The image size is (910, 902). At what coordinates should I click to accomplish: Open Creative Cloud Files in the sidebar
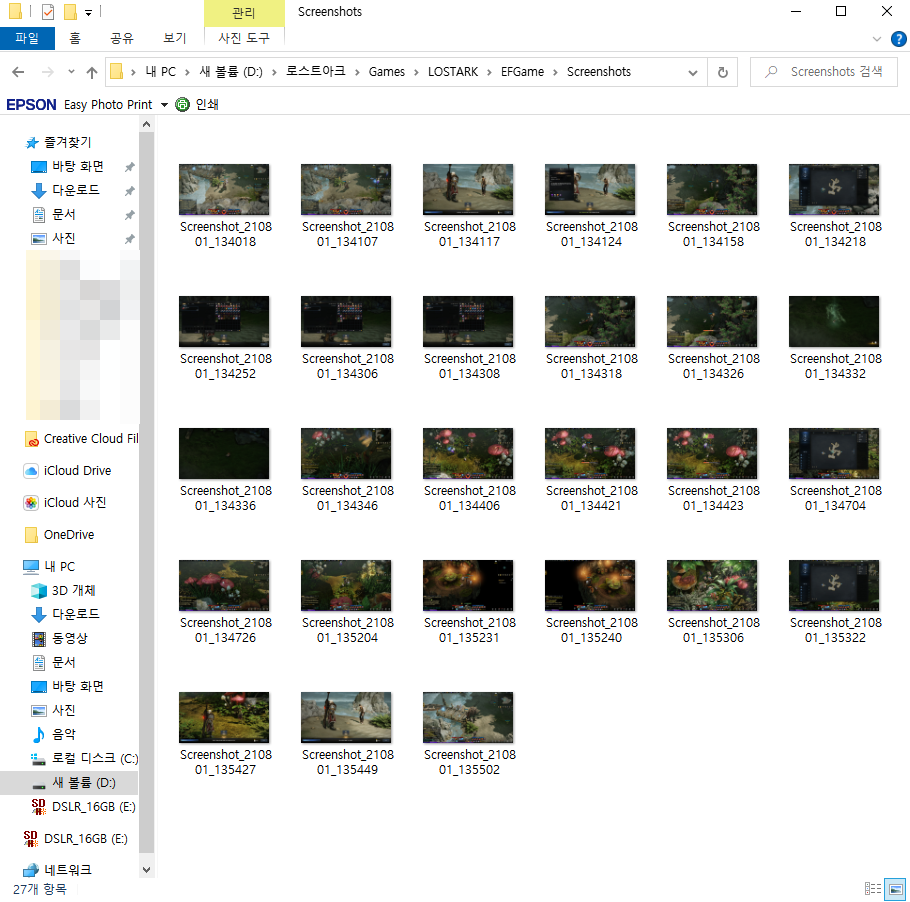(81, 439)
